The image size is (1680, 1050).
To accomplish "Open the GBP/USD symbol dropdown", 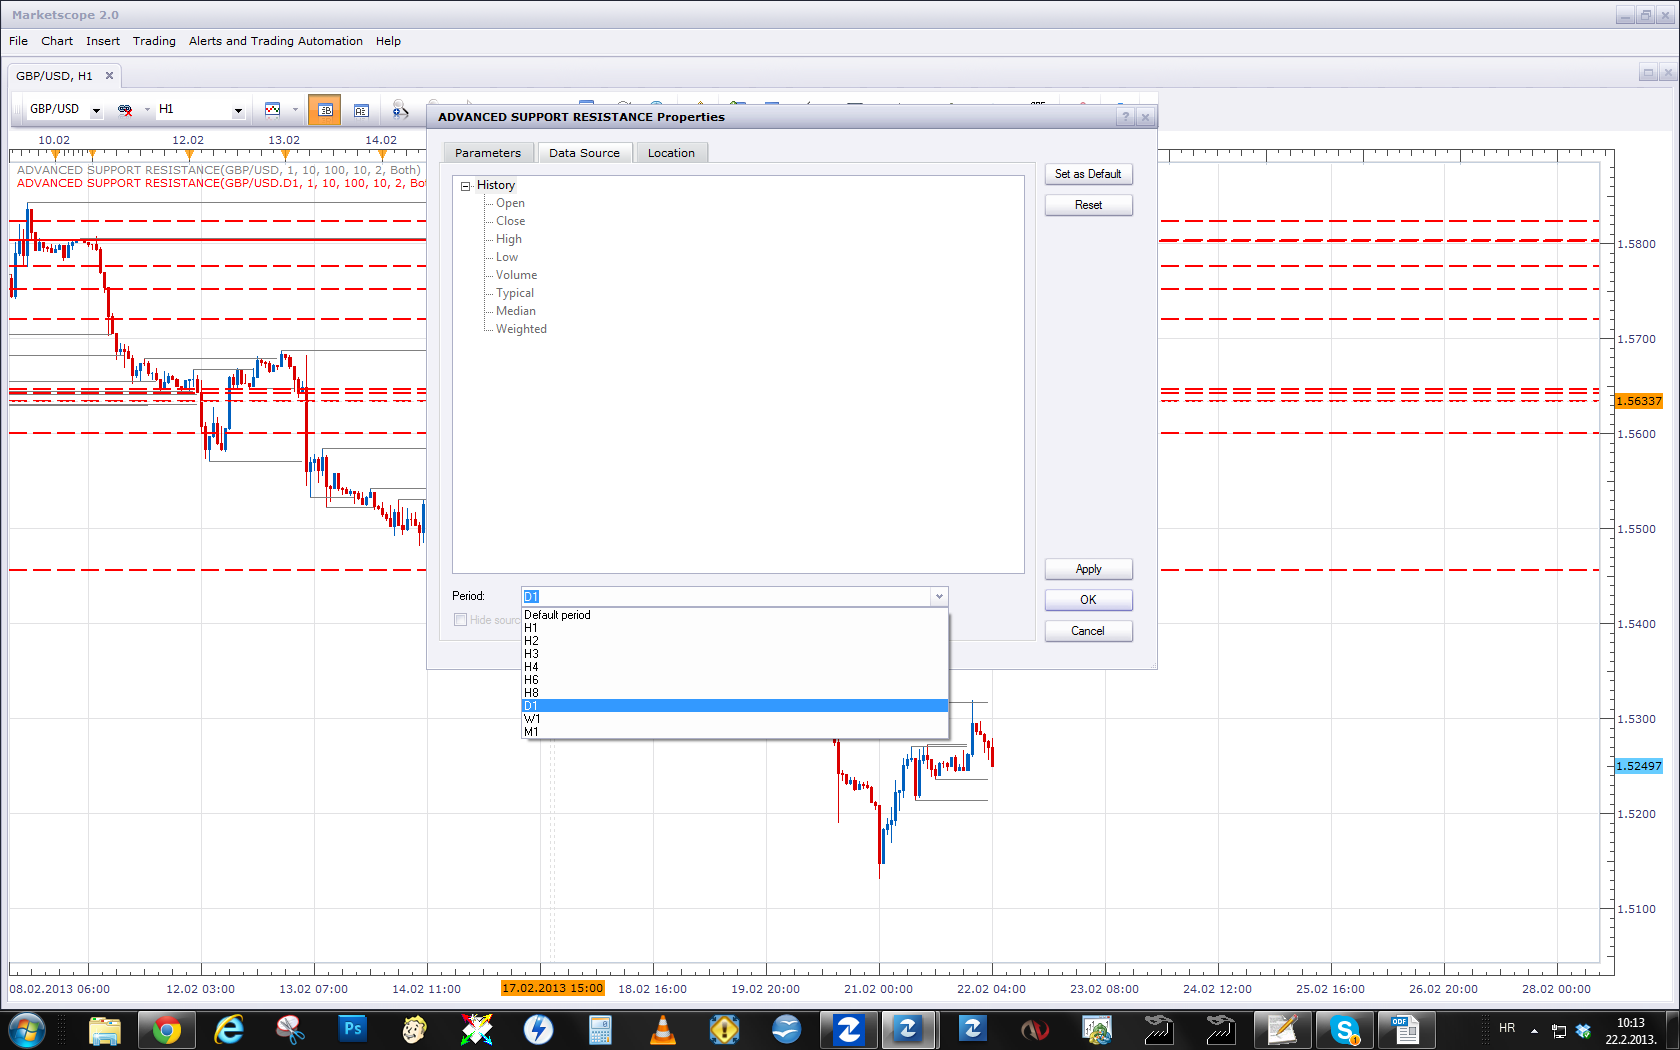I will tap(96, 110).
